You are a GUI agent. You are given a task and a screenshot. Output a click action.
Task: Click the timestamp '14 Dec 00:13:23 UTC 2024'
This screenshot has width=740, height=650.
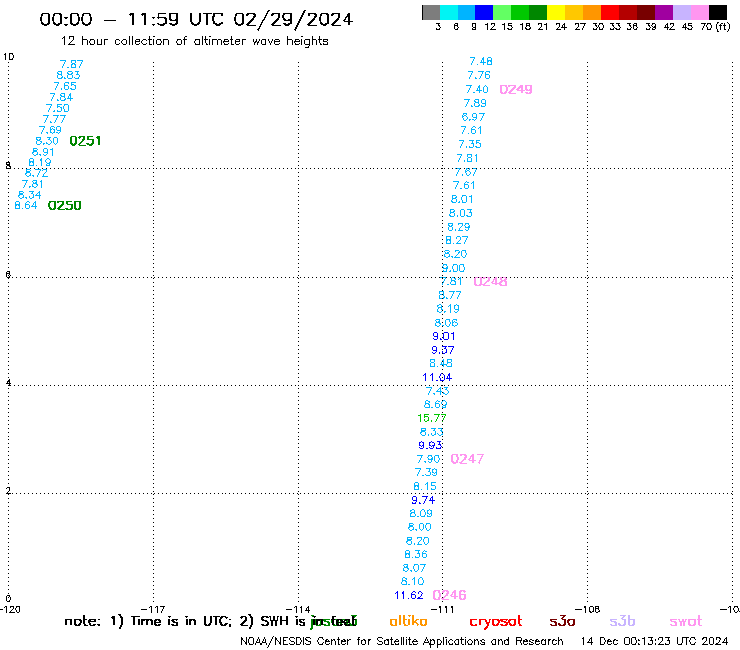point(655,642)
